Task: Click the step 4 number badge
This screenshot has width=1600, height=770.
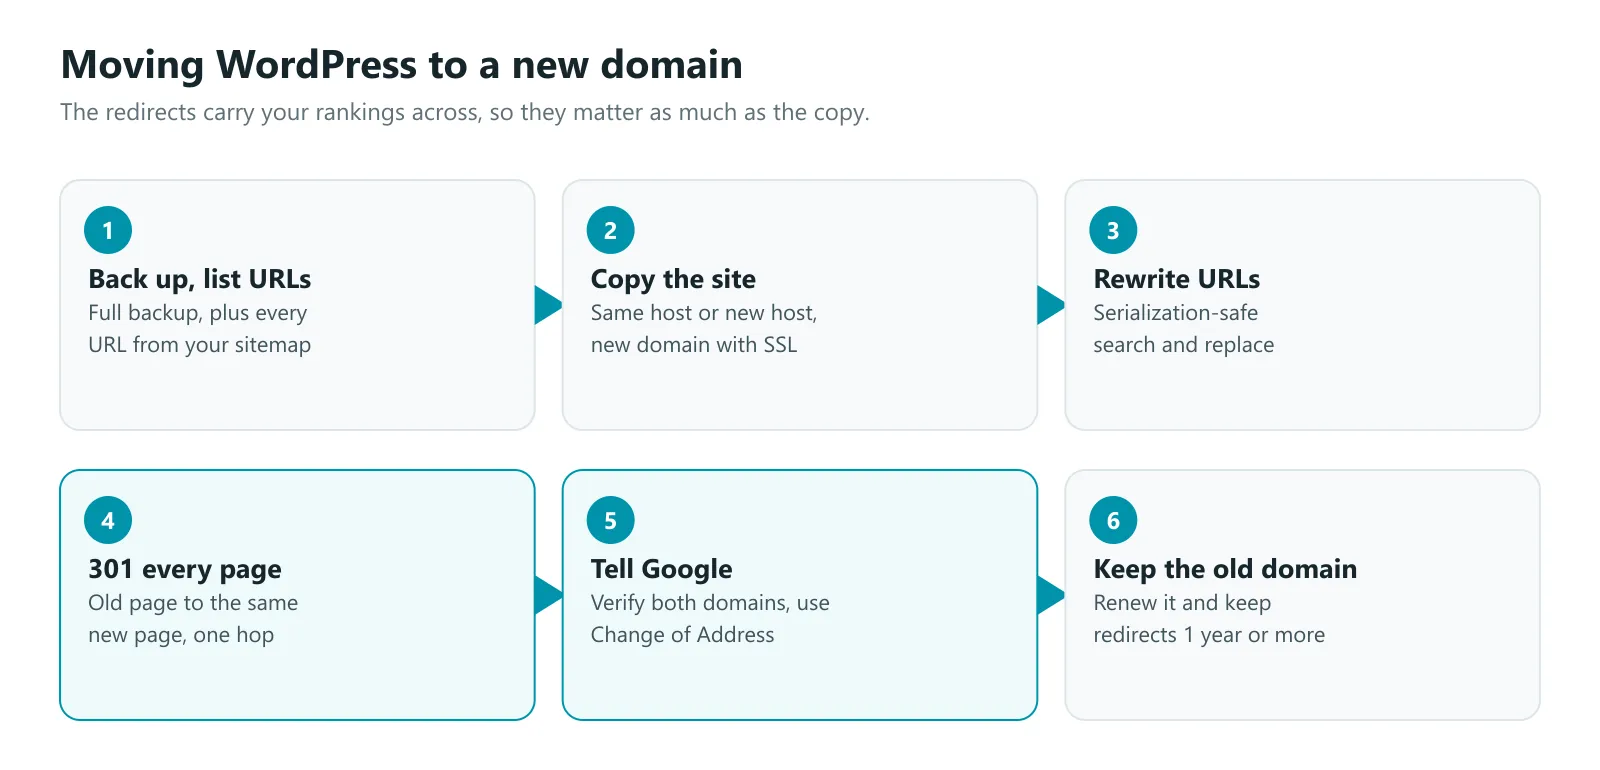Action: point(108,520)
